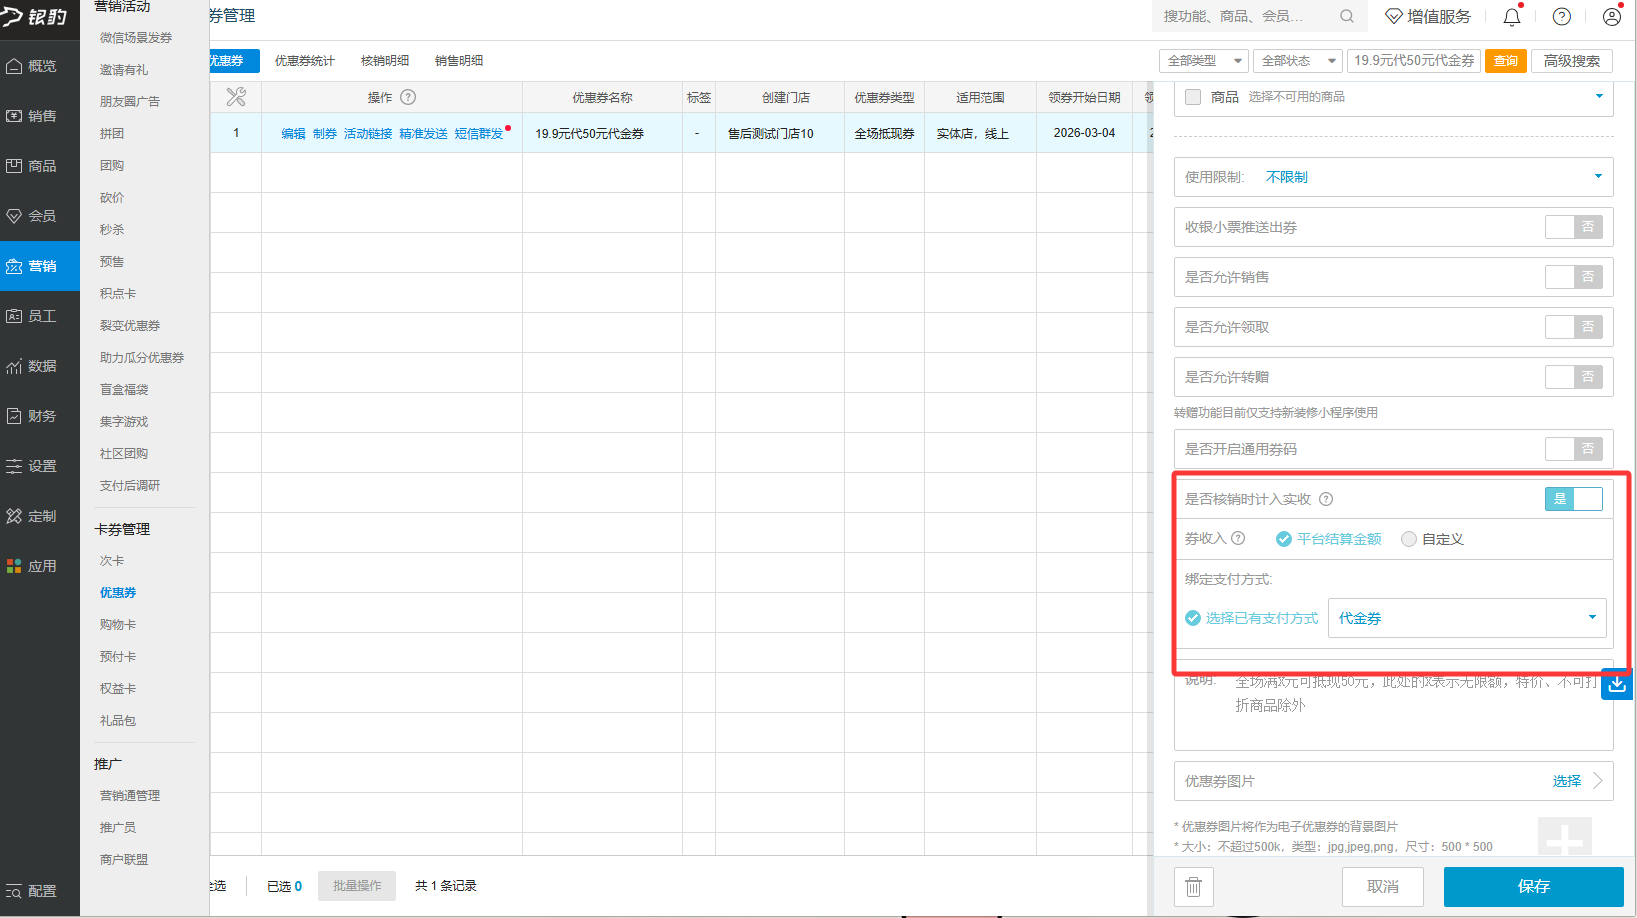Open 购物卡 under 卡券管理
This screenshot has height=918, width=1637.
tap(118, 625)
